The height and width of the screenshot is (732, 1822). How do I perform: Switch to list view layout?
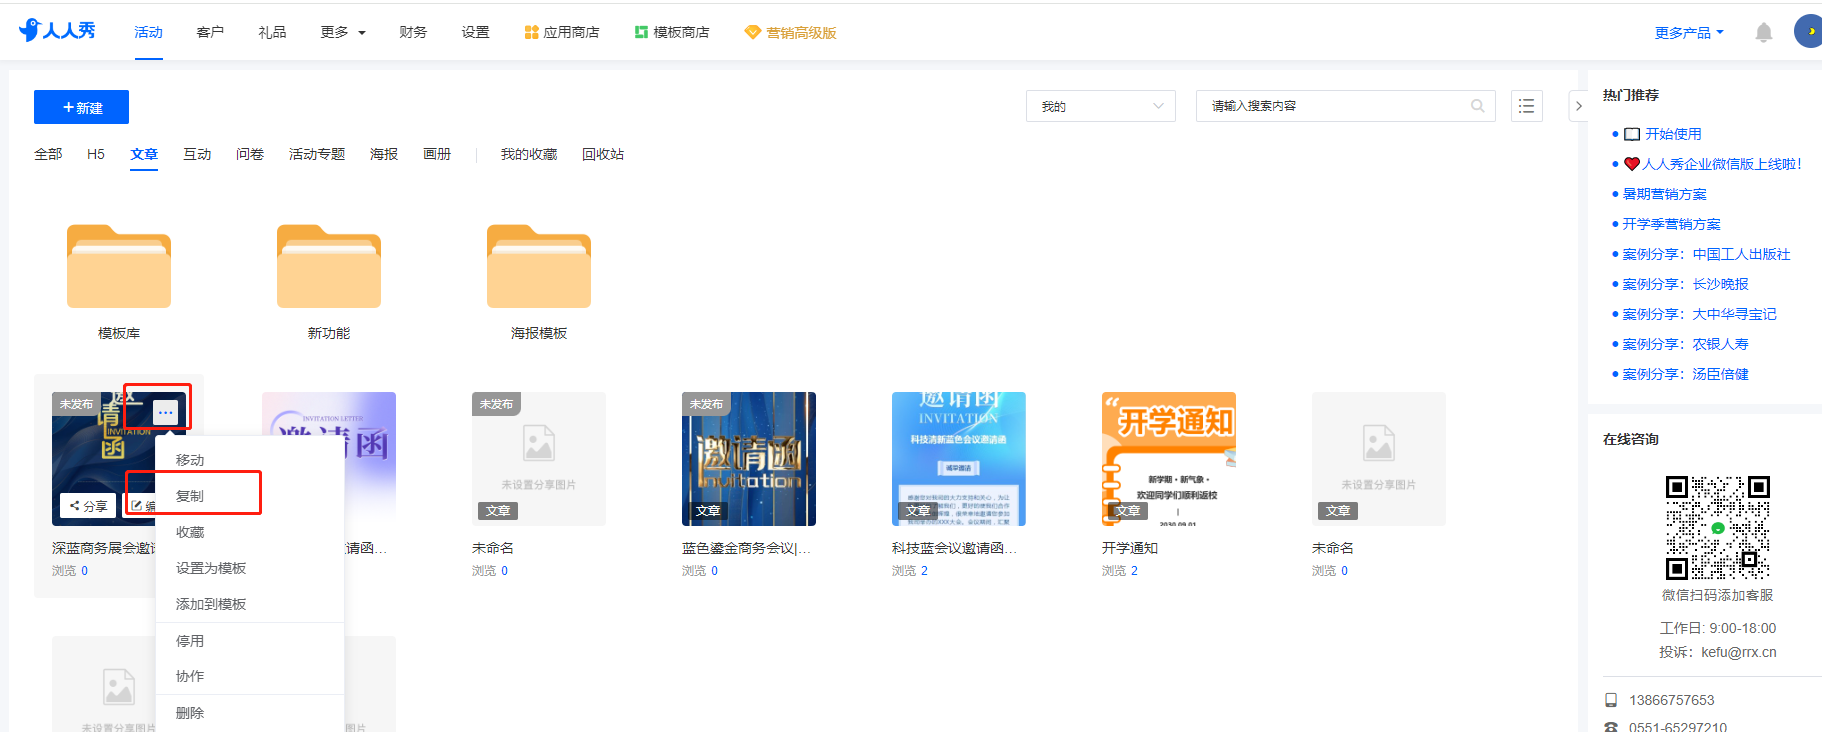[1526, 106]
